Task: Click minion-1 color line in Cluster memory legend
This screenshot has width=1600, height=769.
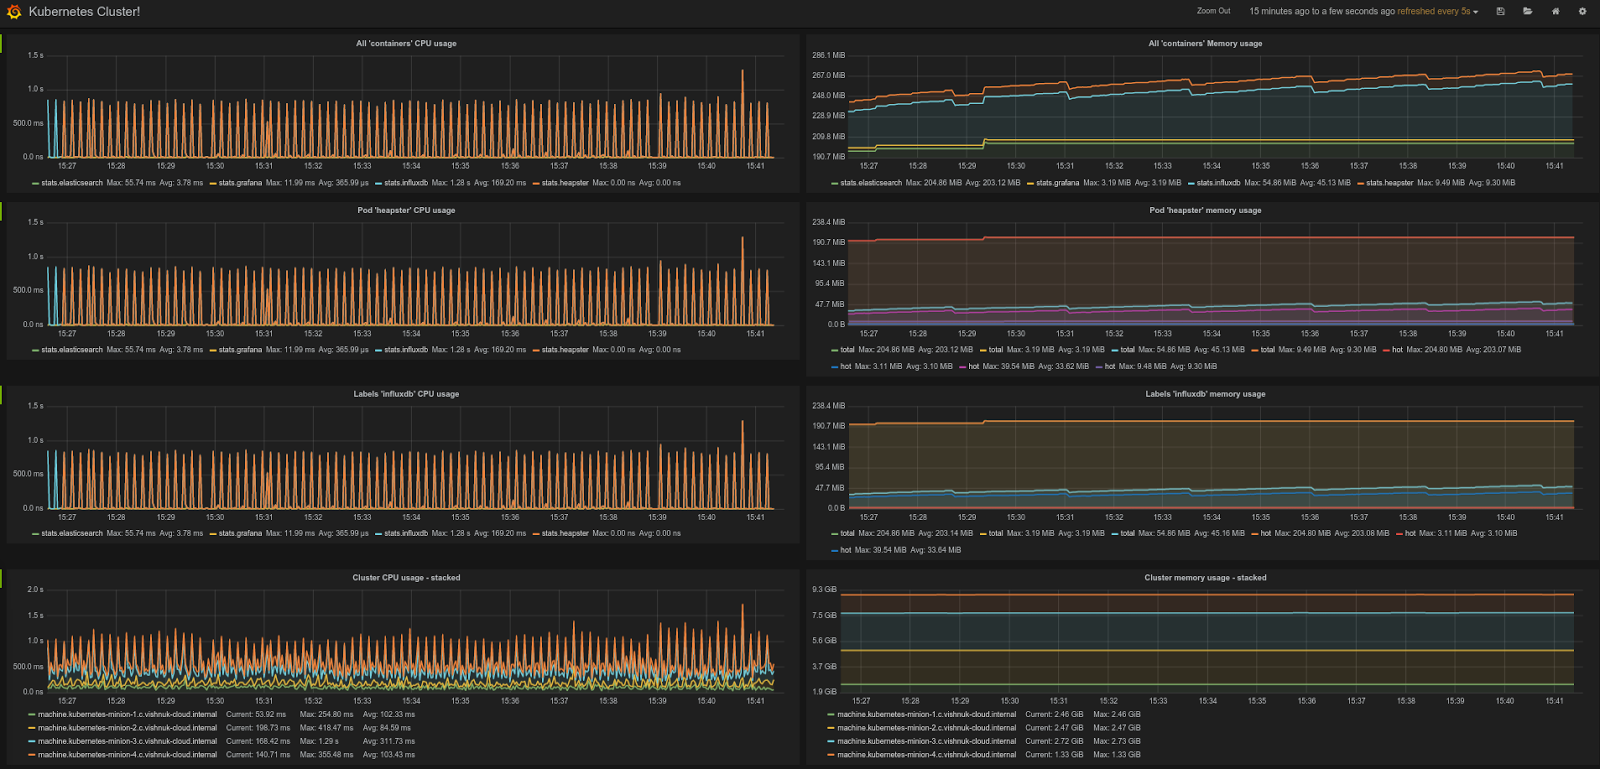Action: (x=831, y=715)
